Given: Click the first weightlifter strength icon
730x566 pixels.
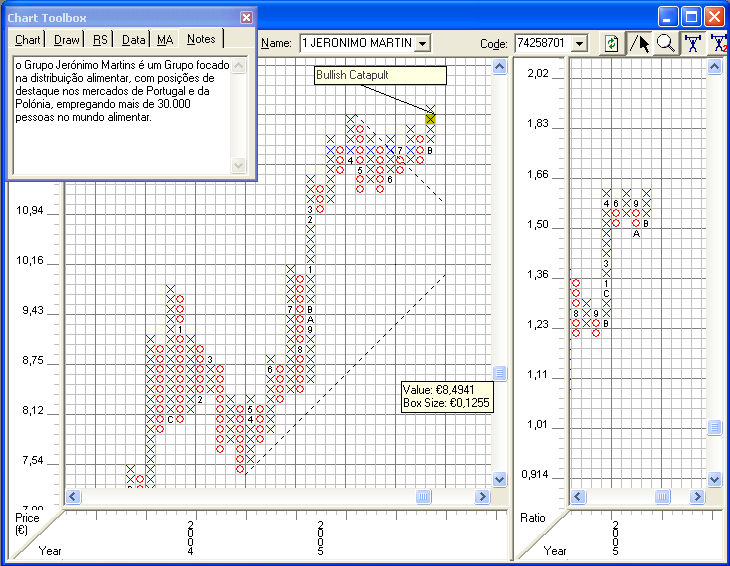Looking at the screenshot, I should point(692,43).
